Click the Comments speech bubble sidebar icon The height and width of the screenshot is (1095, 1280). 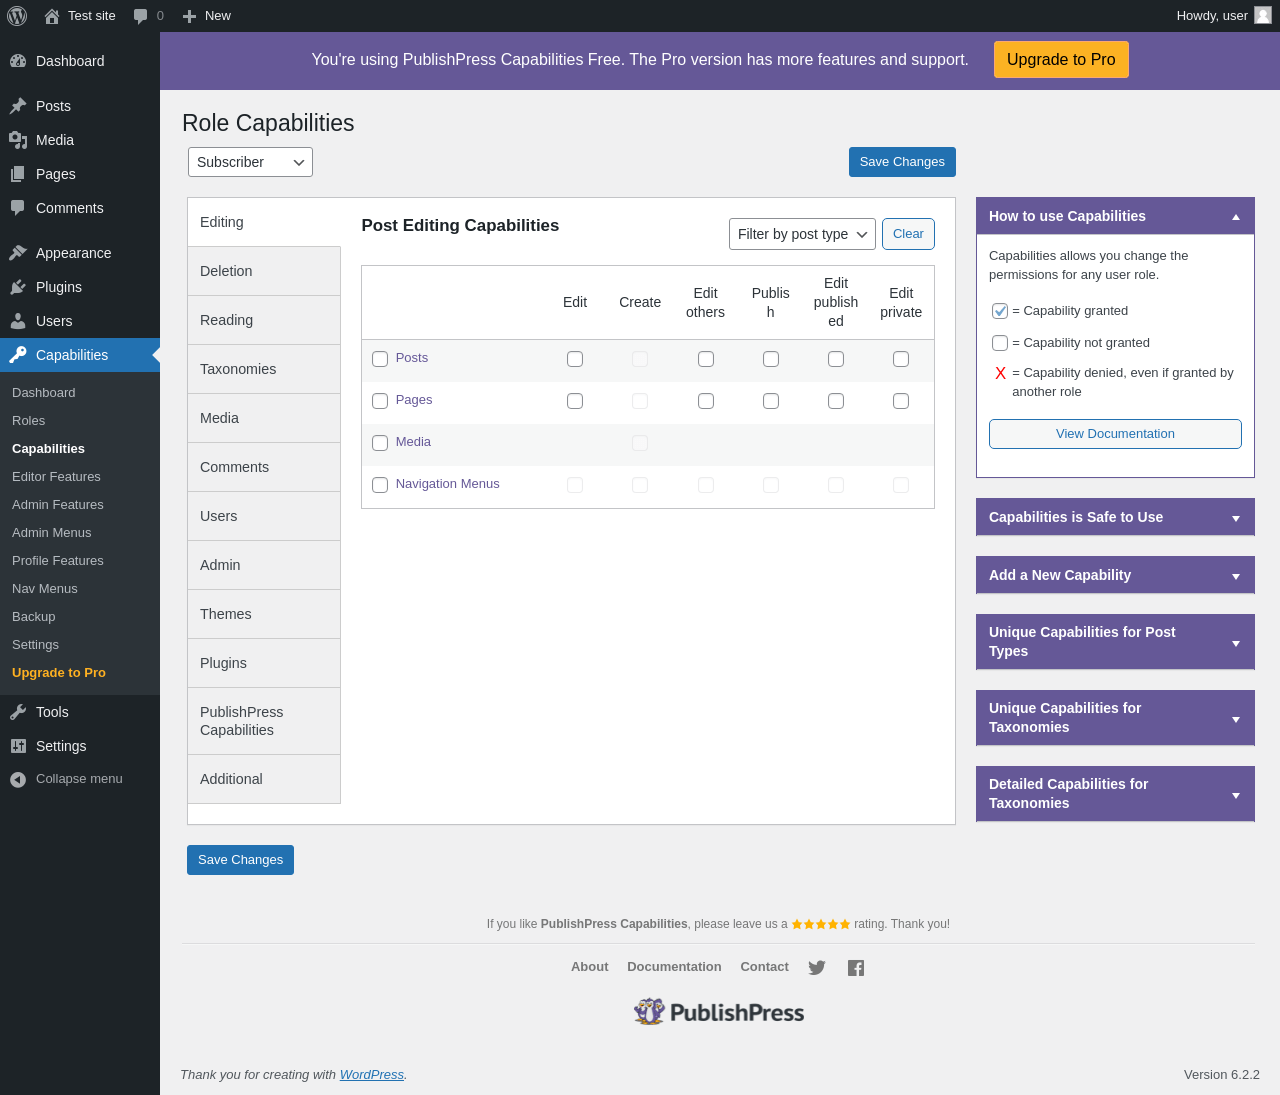point(18,208)
